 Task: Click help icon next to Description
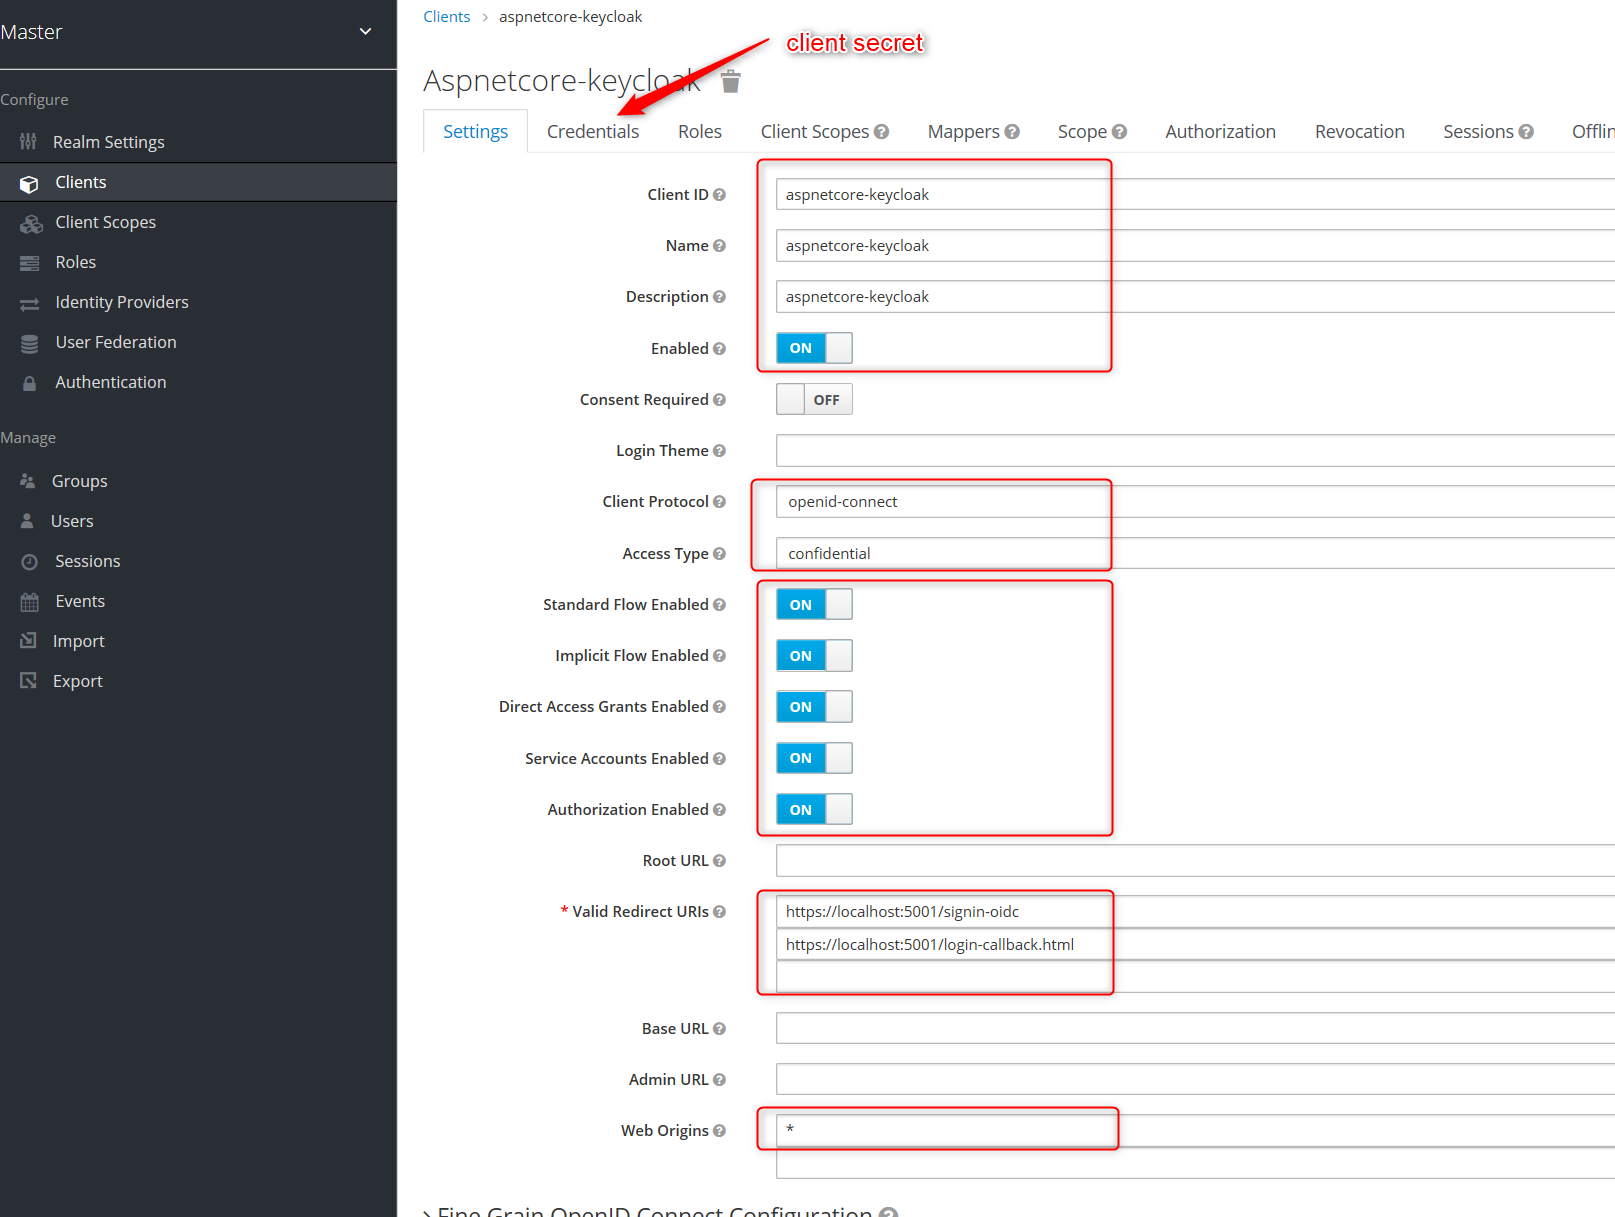(719, 297)
